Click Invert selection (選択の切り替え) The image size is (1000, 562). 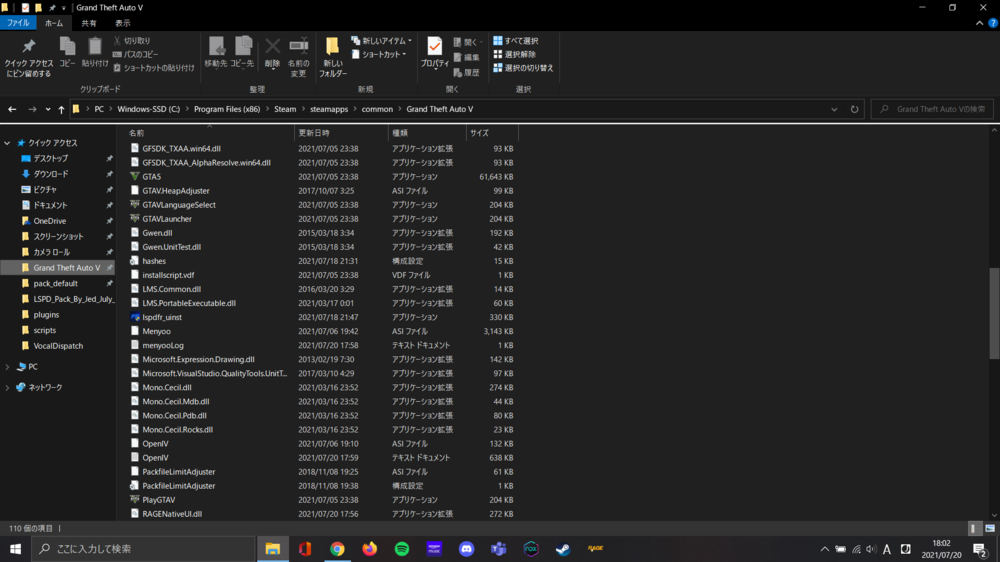523,68
